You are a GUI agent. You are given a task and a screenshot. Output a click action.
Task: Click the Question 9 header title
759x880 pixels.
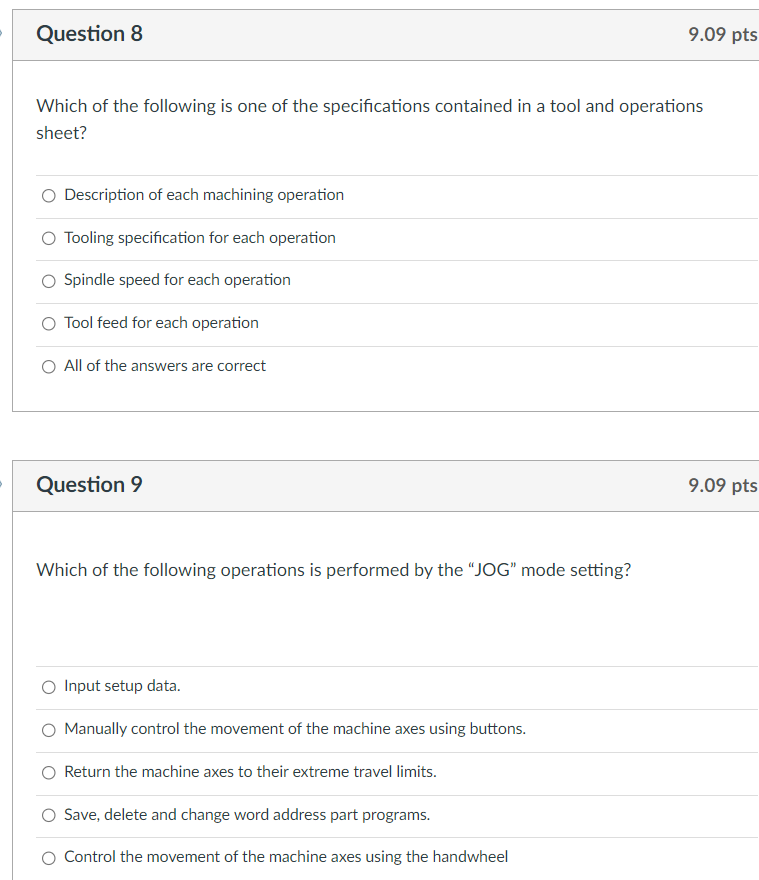pos(89,485)
